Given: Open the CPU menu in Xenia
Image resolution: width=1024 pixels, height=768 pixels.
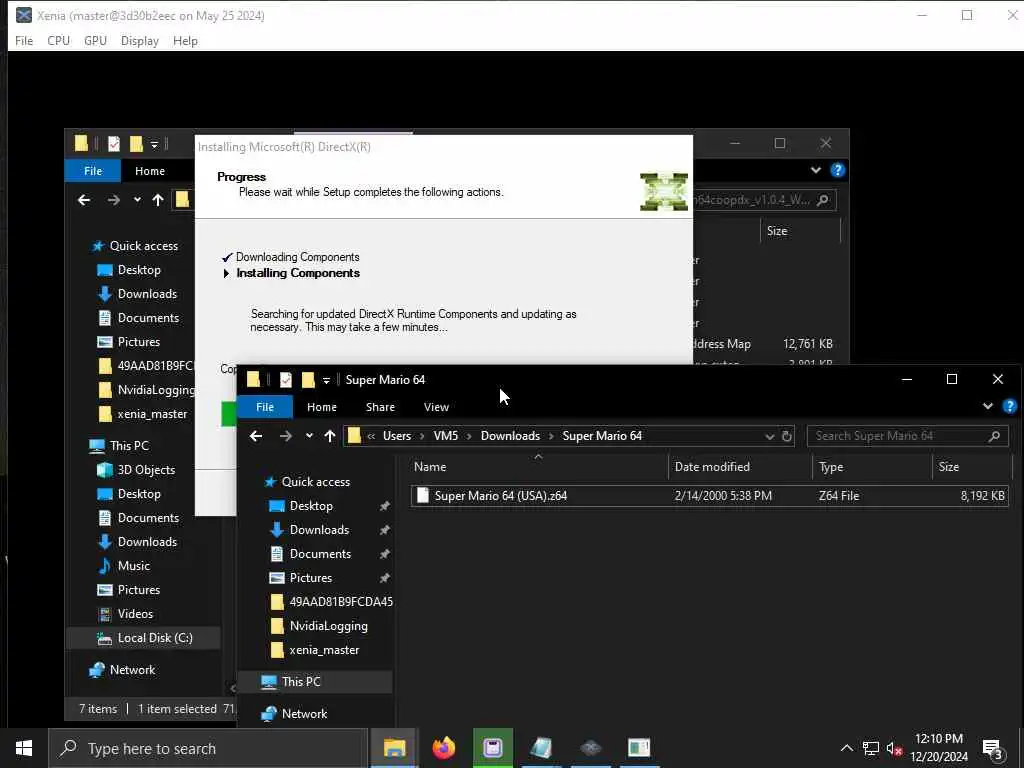Looking at the screenshot, I should coord(58,40).
